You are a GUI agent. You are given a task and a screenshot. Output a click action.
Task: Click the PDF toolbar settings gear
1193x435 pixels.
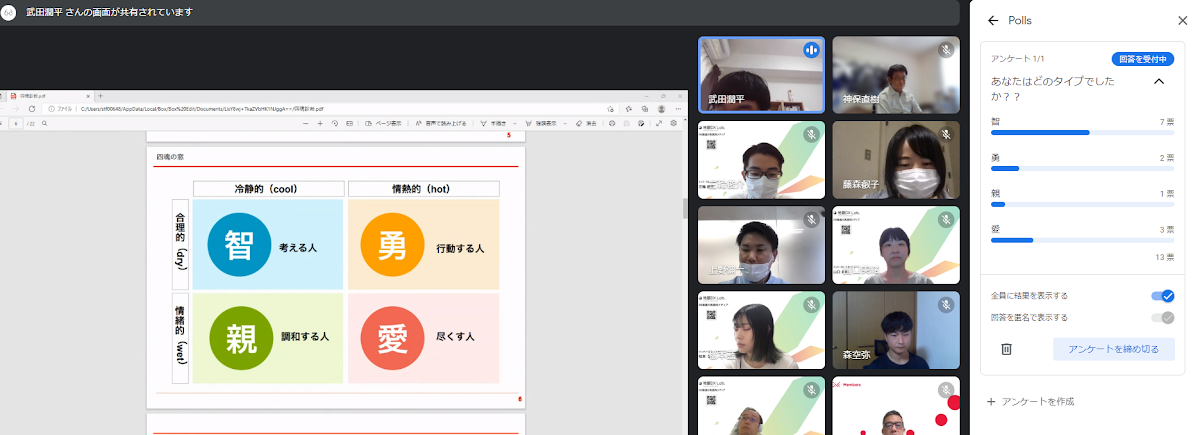(x=673, y=123)
